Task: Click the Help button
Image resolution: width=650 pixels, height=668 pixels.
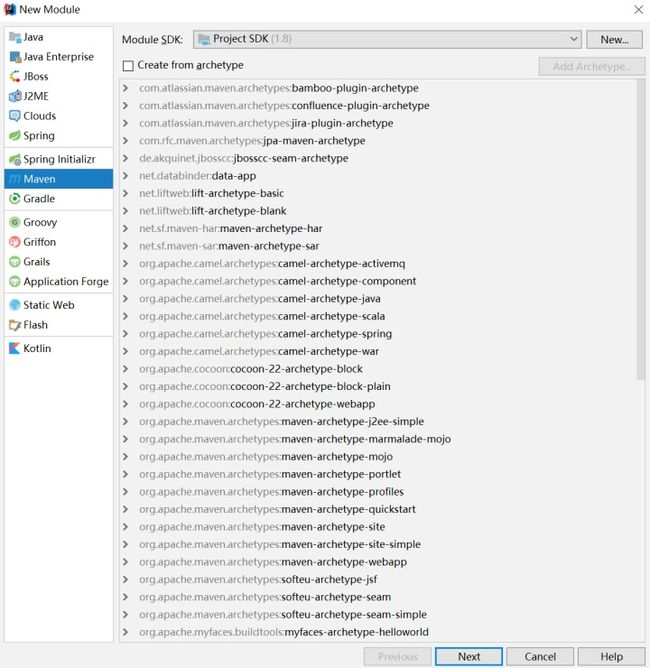Action: [x=611, y=656]
